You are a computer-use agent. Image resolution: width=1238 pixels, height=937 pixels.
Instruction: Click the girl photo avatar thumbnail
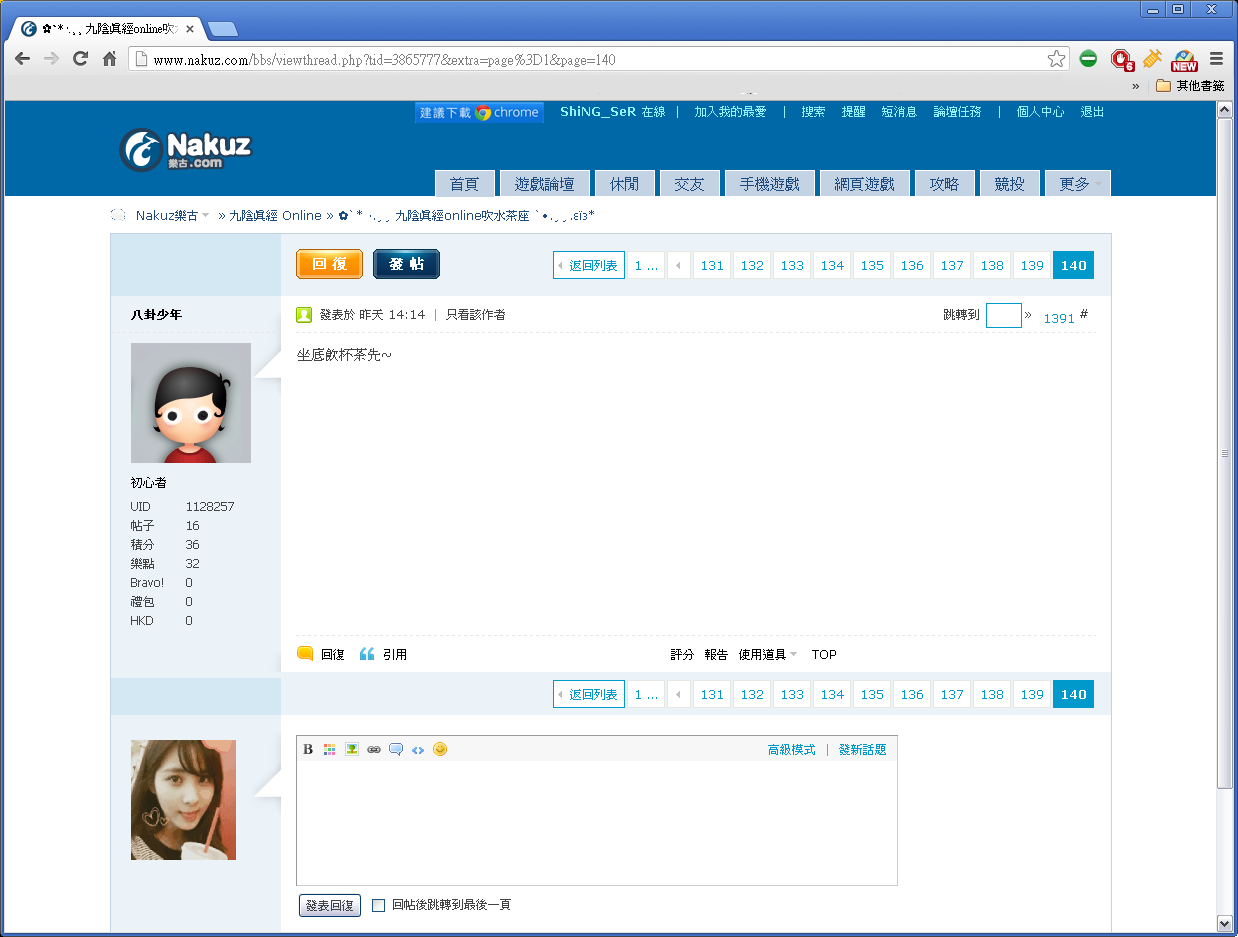coord(183,800)
